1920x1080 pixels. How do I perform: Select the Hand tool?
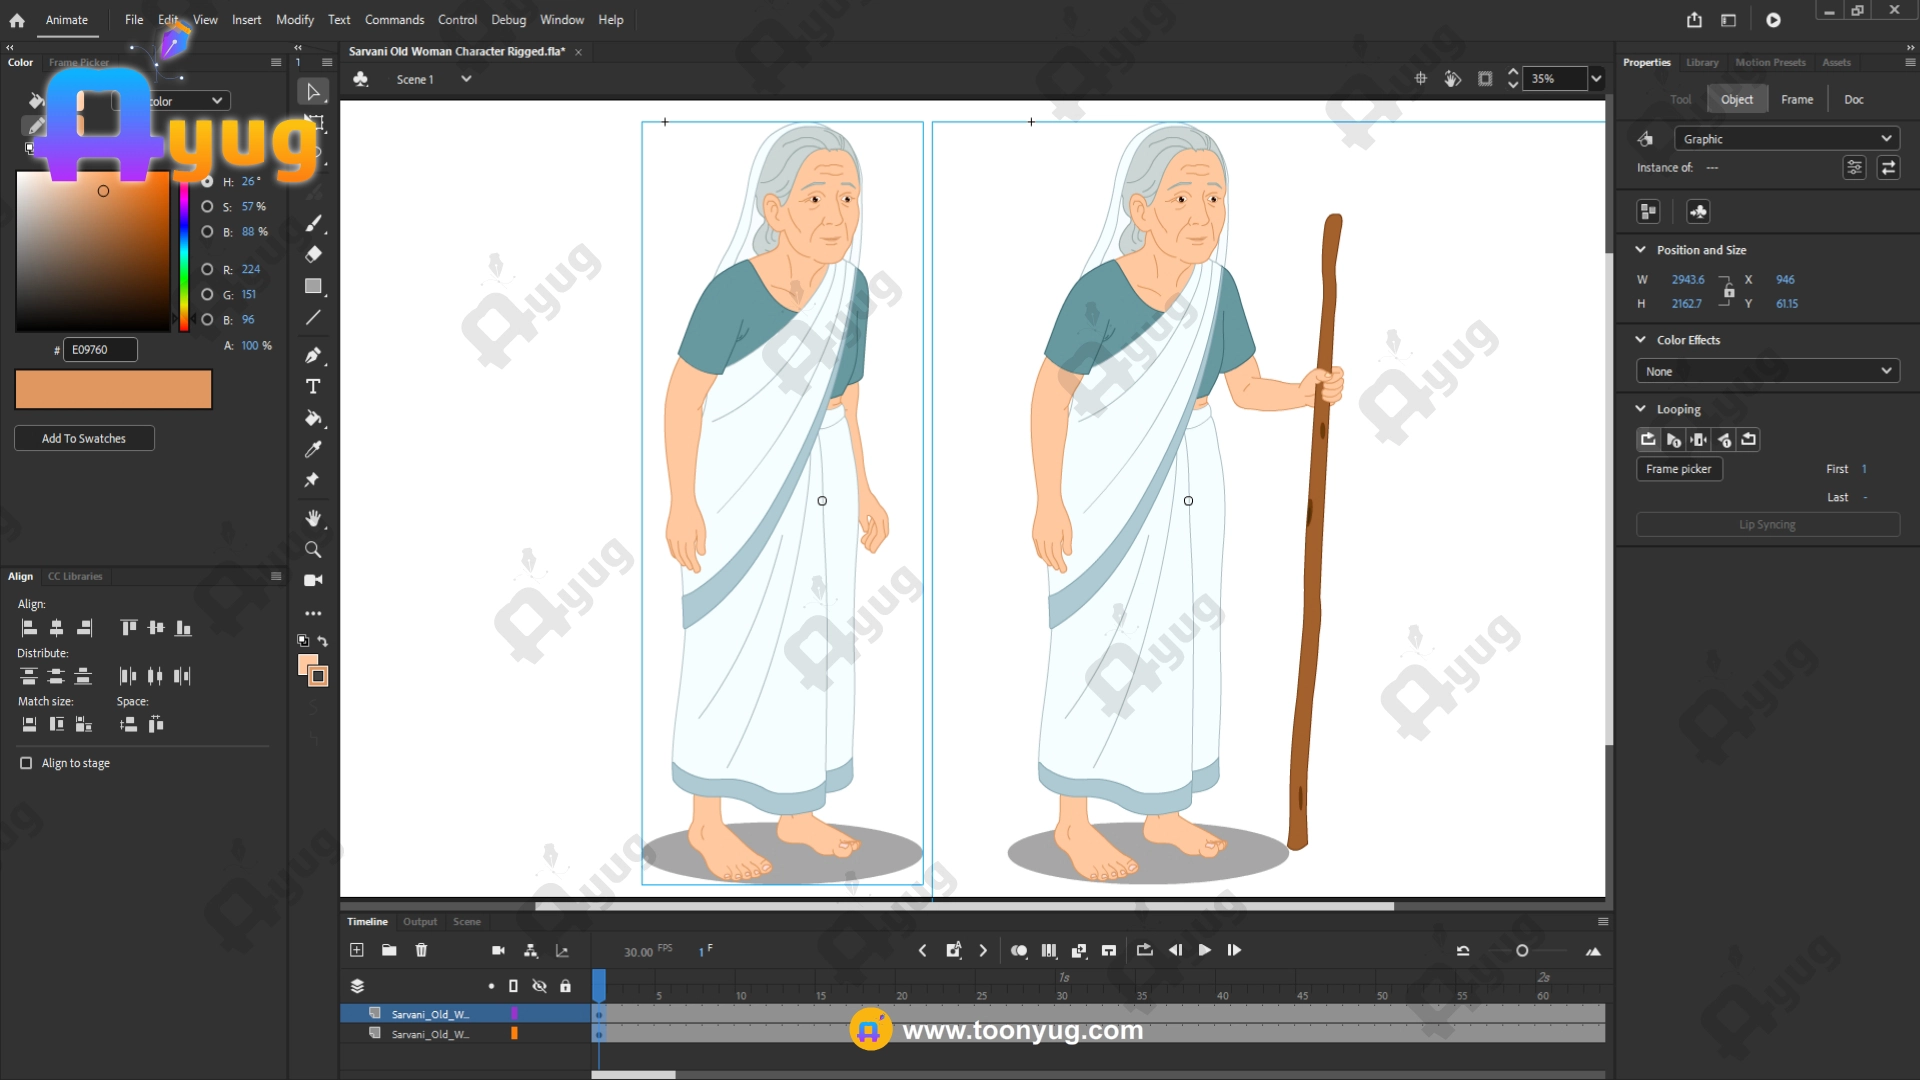tap(313, 518)
